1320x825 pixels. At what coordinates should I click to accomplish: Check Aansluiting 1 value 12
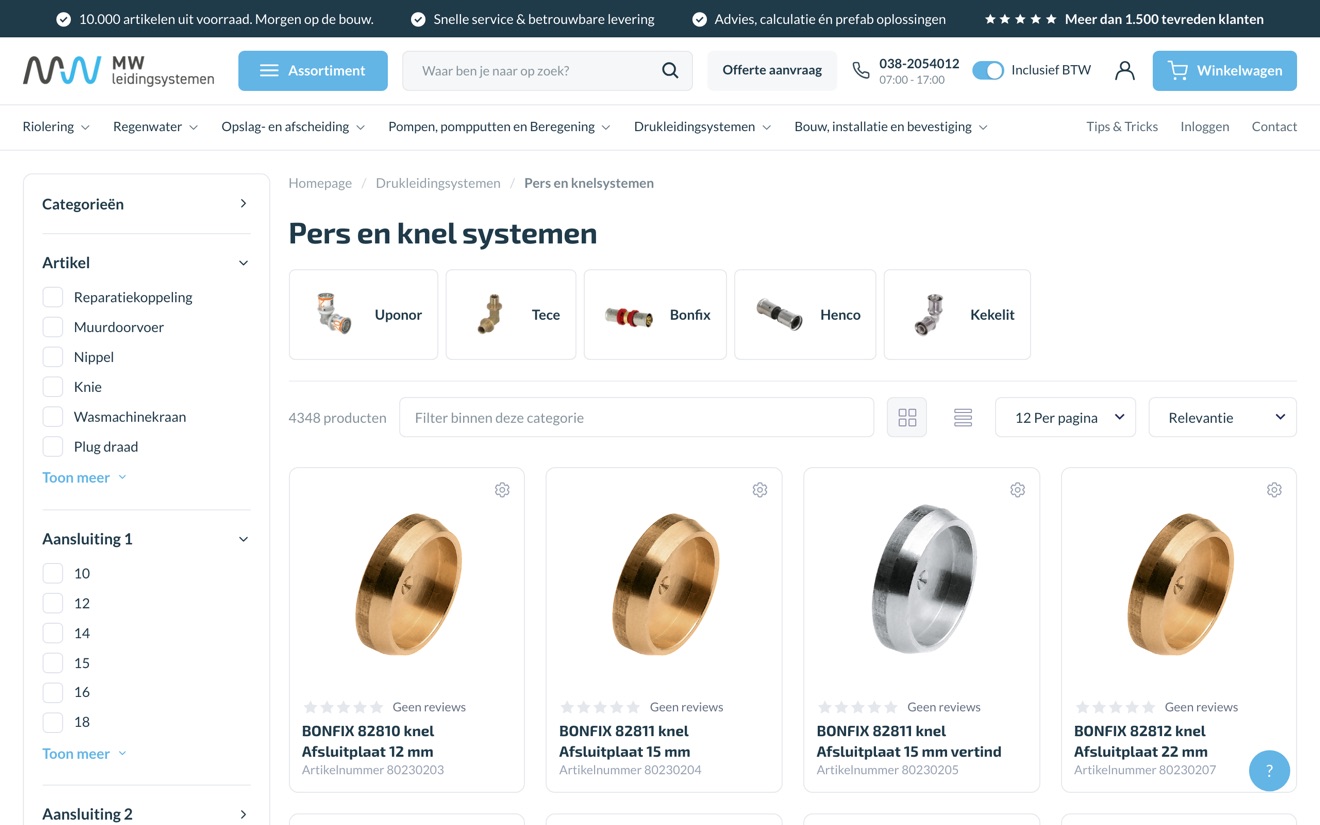coord(53,603)
